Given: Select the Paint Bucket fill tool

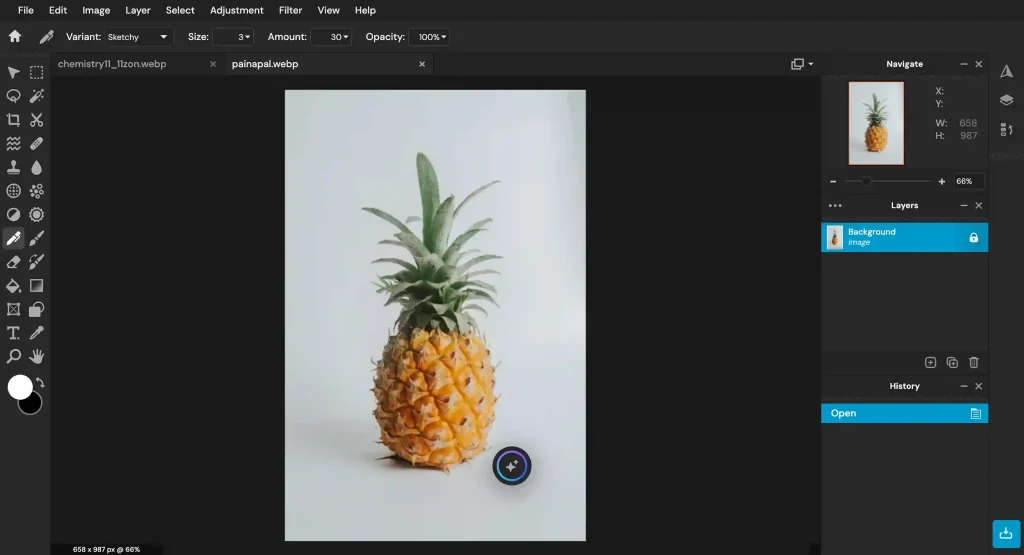Looking at the screenshot, I should coord(13,286).
